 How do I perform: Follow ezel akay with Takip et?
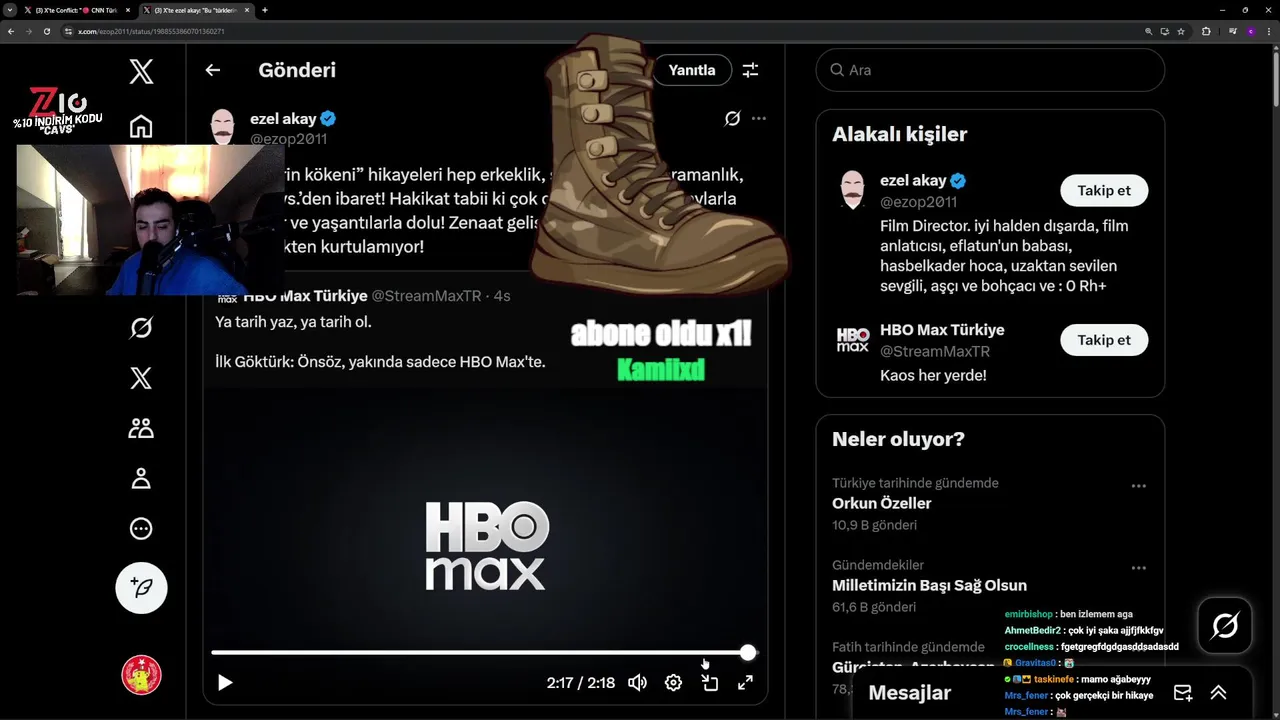click(1104, 190)
